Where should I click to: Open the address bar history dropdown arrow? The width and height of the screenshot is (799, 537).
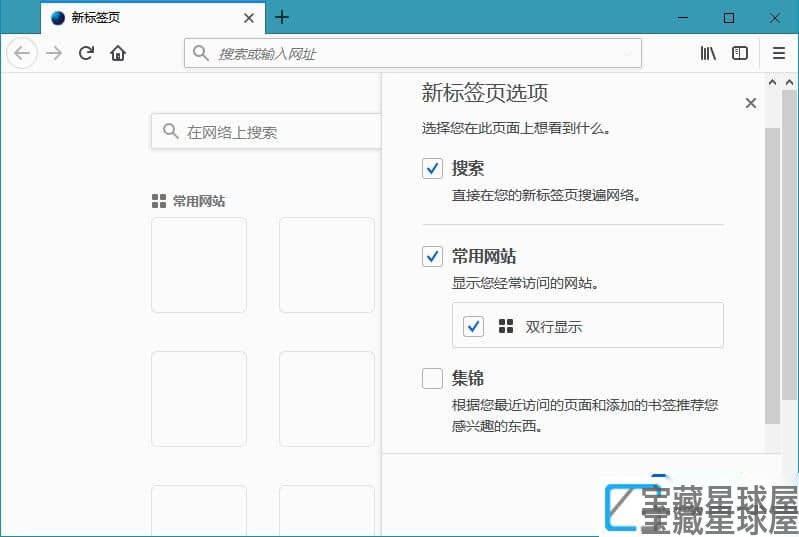pos(628,53)
